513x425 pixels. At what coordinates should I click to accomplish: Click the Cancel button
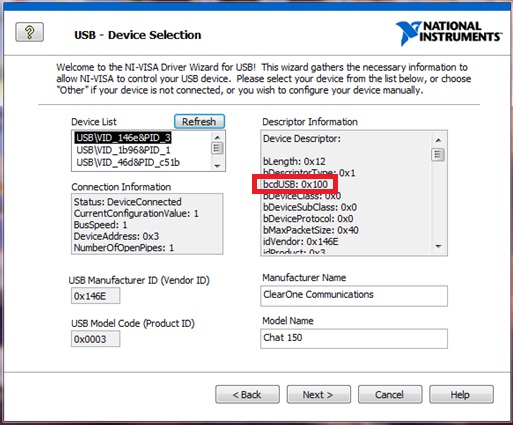point(390,395)
